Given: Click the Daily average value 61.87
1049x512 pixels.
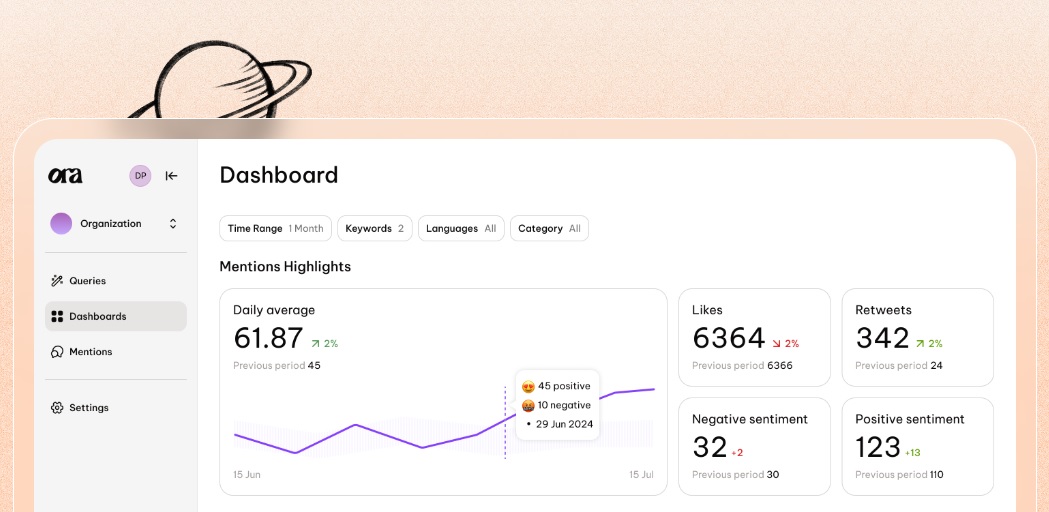Looking at the screenshot, I should (268, 338).
